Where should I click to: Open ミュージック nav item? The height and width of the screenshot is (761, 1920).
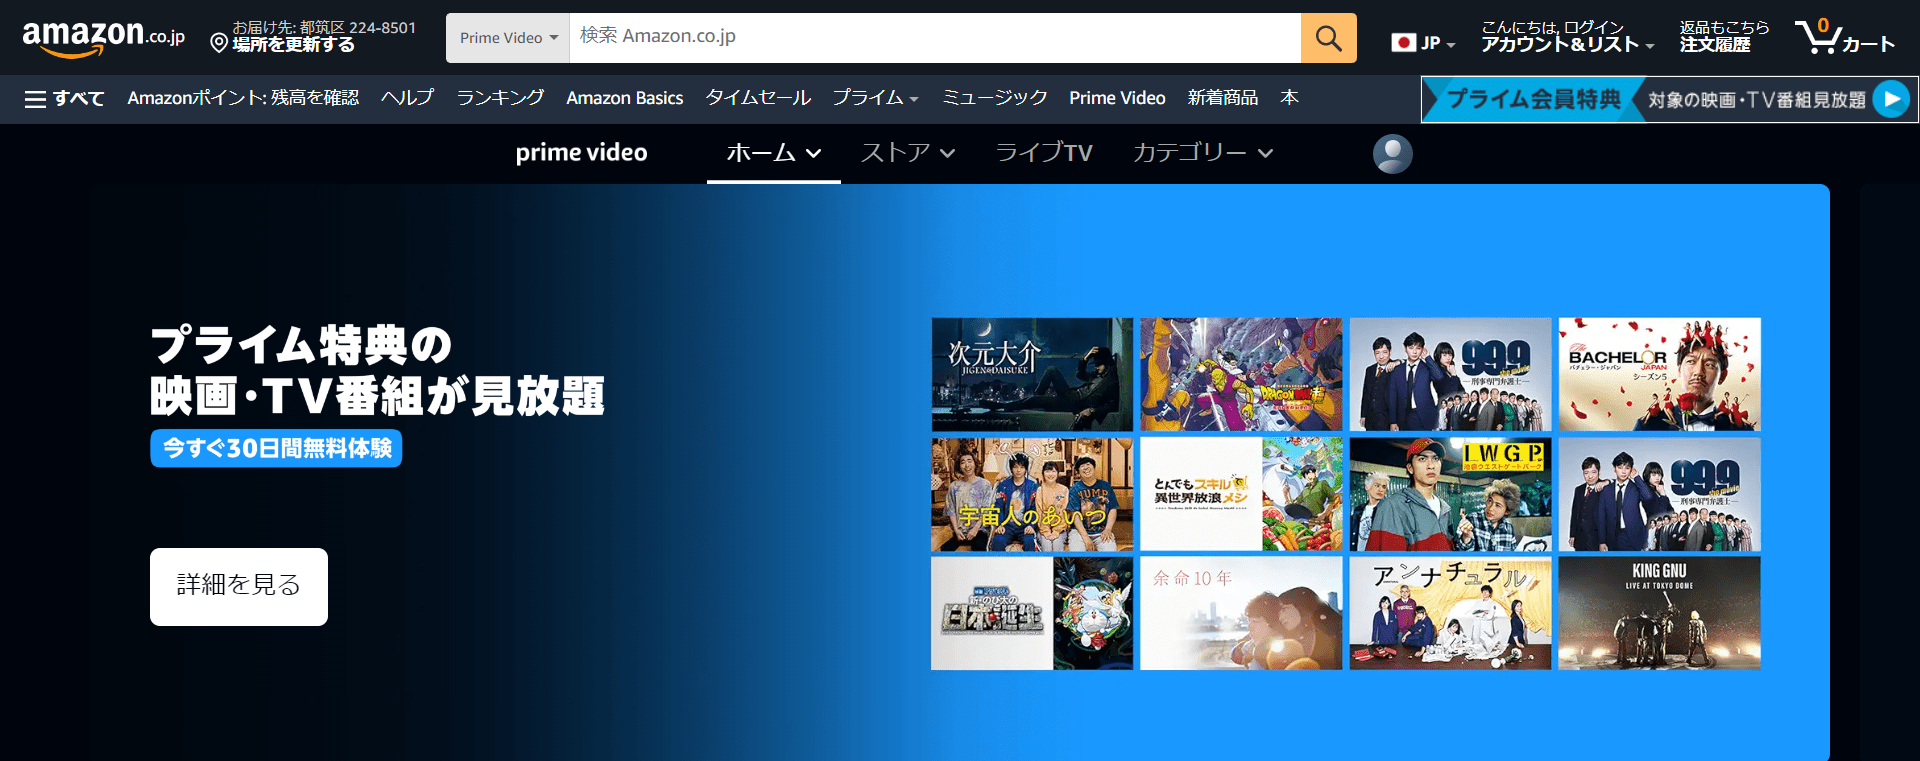pyautogui.click(x=994, y=98)
